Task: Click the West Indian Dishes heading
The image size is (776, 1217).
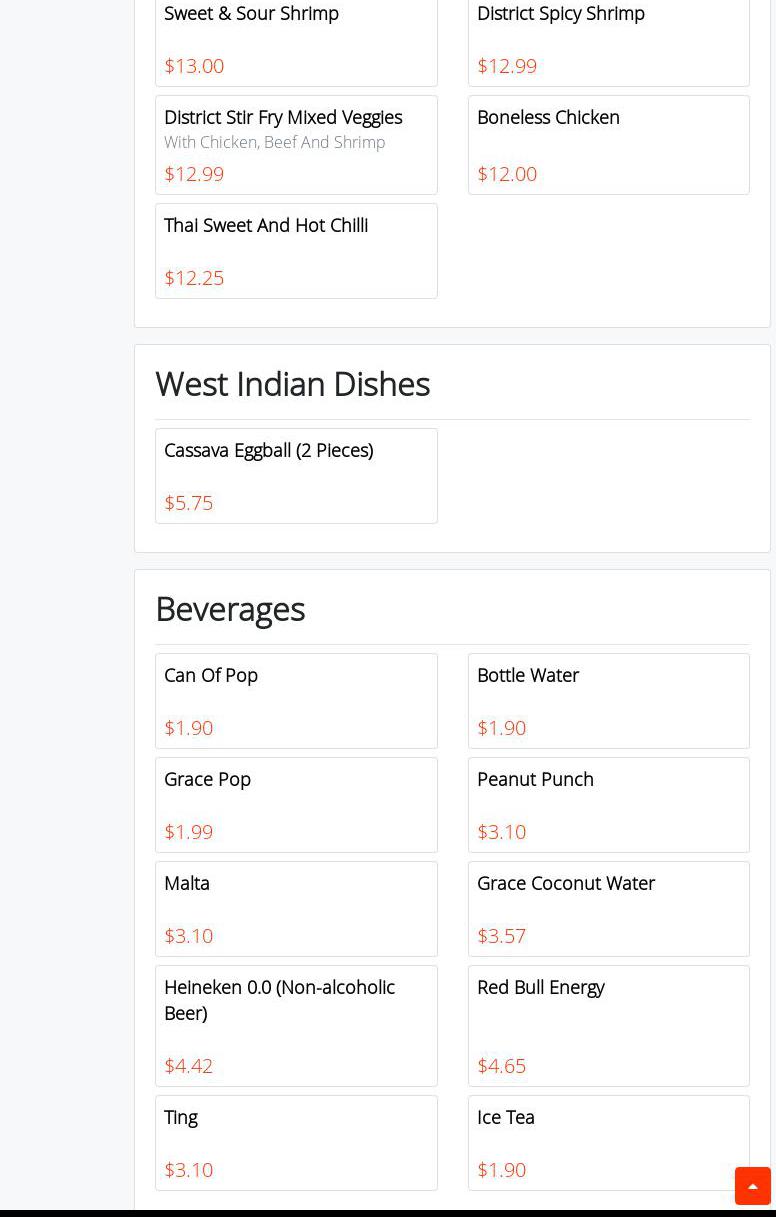Action: 292,384
